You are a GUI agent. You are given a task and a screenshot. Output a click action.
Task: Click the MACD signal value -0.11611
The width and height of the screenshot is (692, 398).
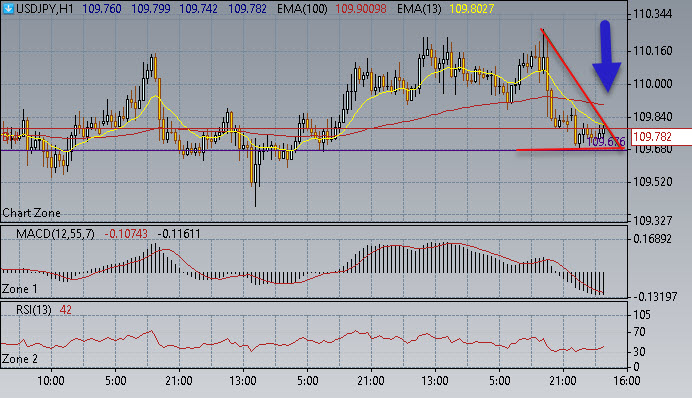tap(179, 233)
